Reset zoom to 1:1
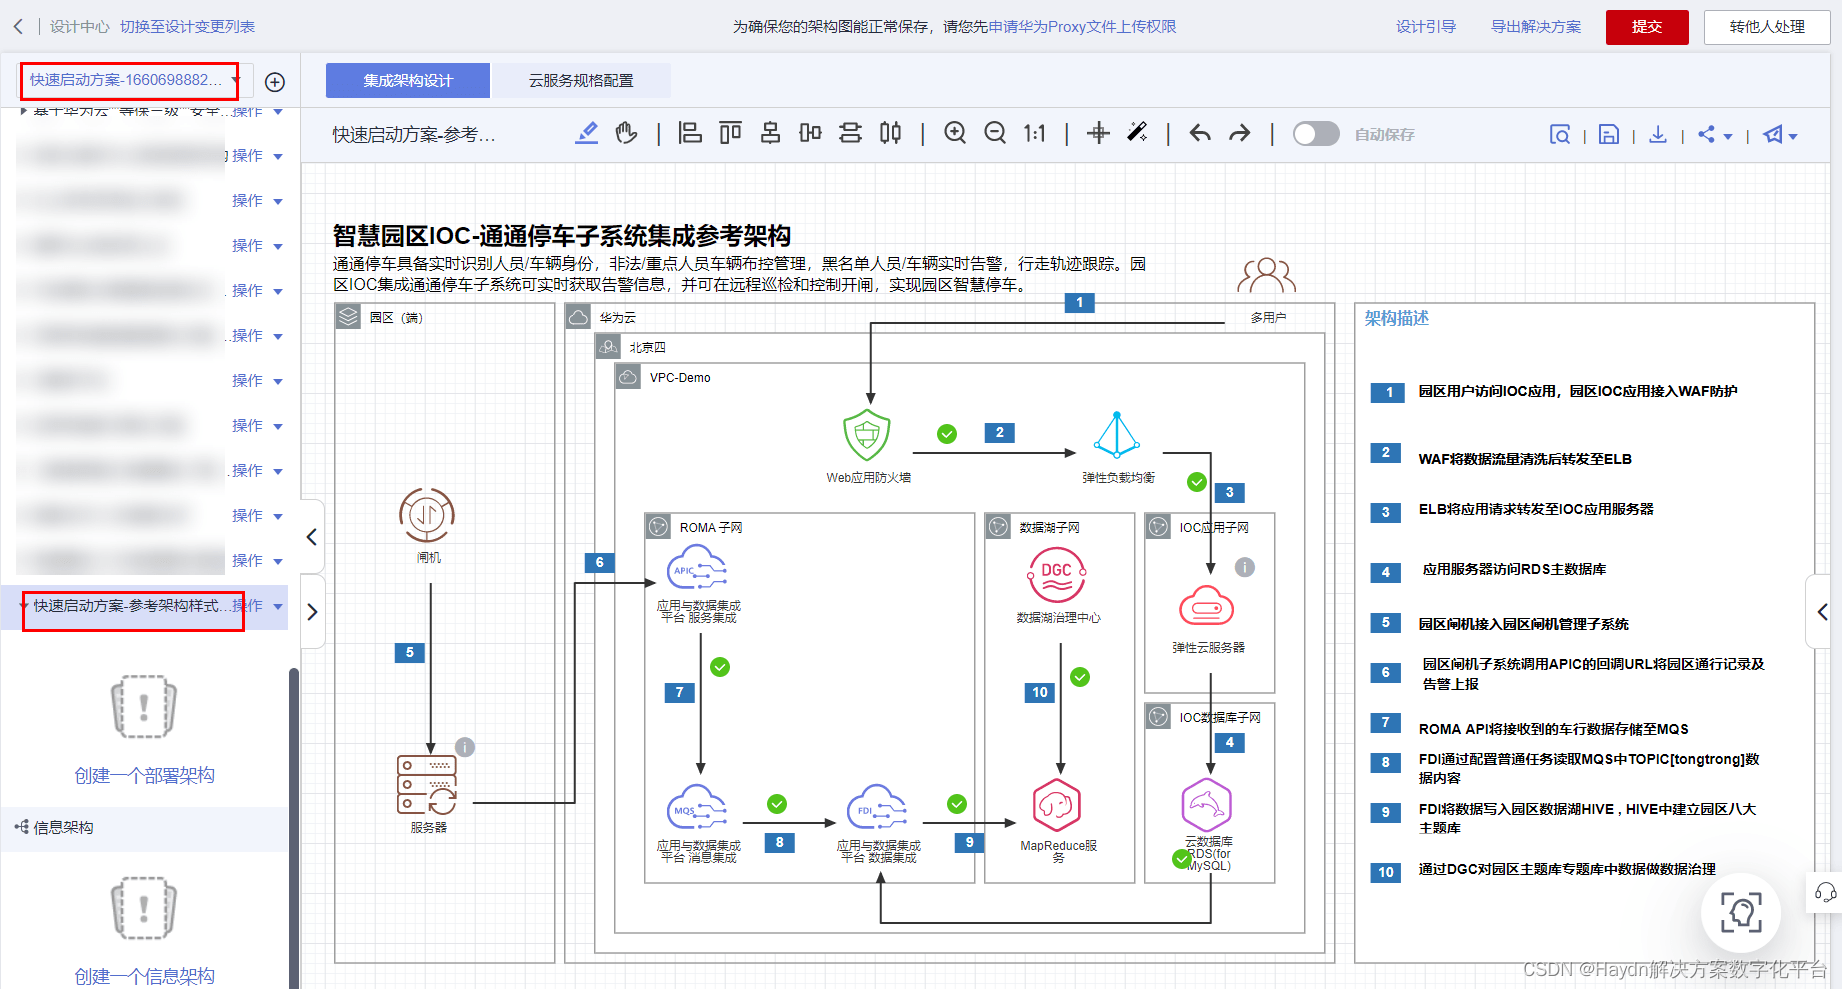Screen dimensions: 1842x989 click(1034, 134)
